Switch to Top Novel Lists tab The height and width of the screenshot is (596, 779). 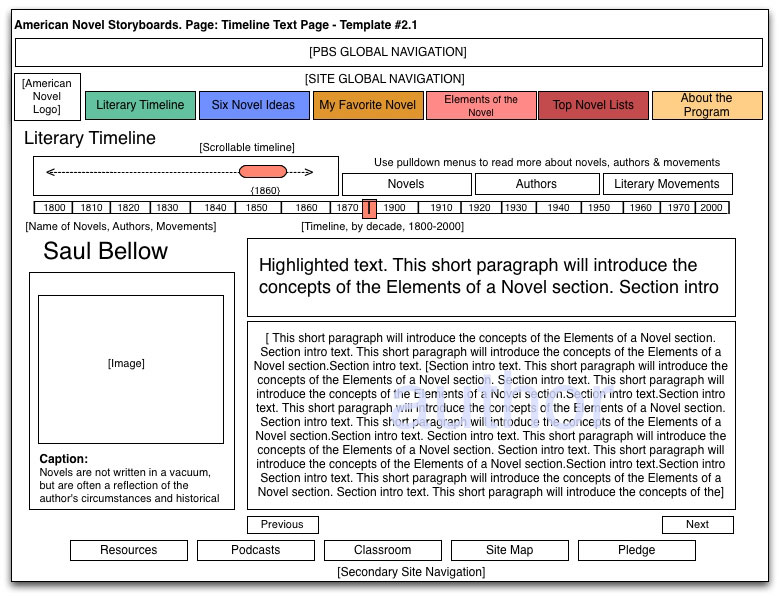click(593, 105)
